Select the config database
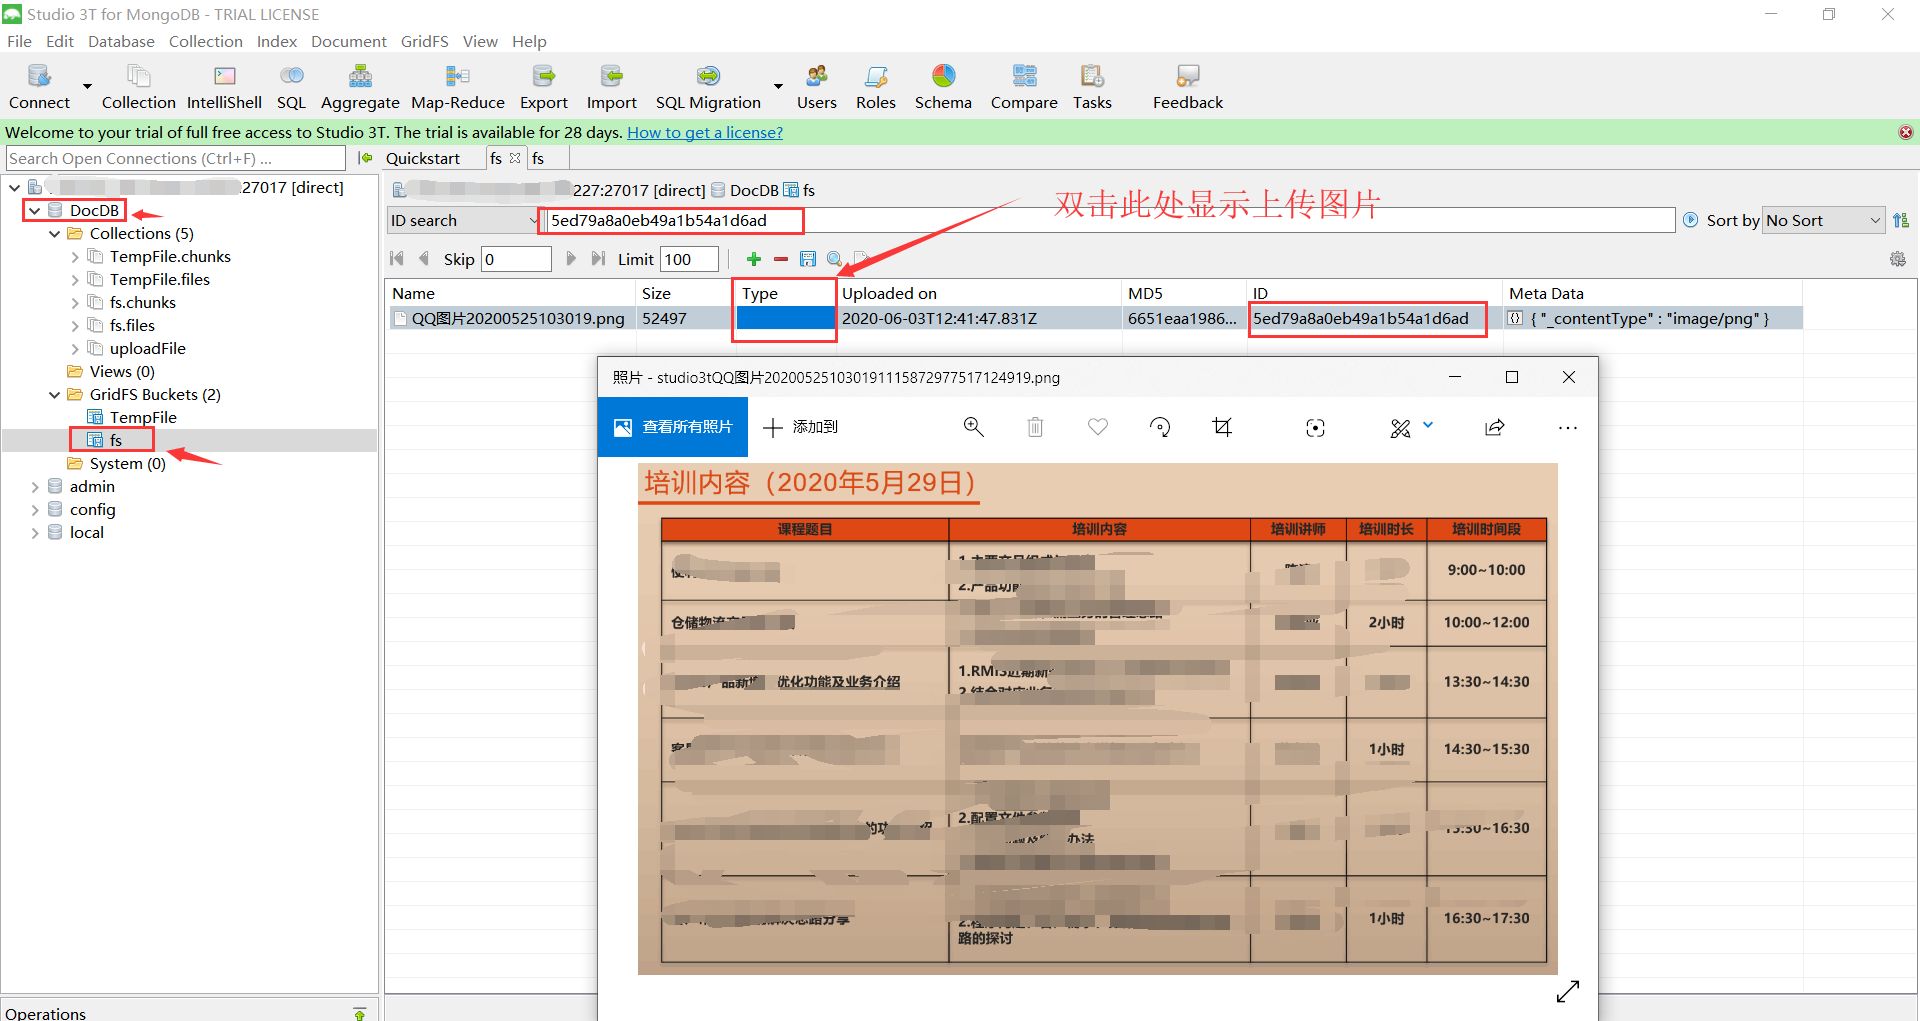The height and width of the screenshot is (1021, 1920). (x=92, y=509)
